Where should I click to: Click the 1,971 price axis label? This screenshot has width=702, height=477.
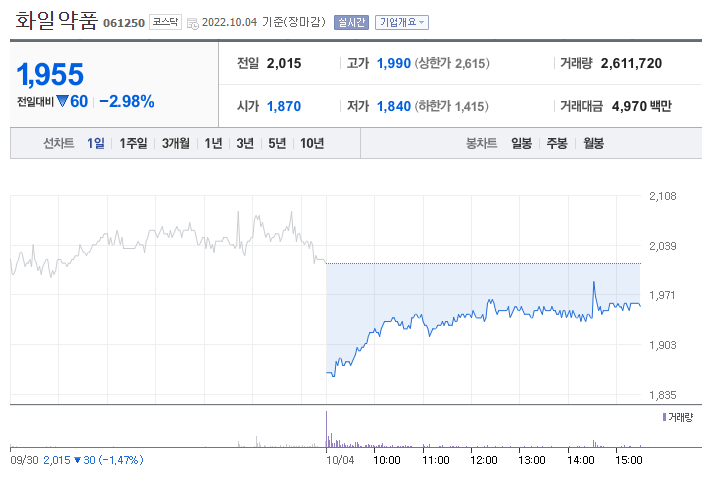pyautogui.click(x=663, y=296)
